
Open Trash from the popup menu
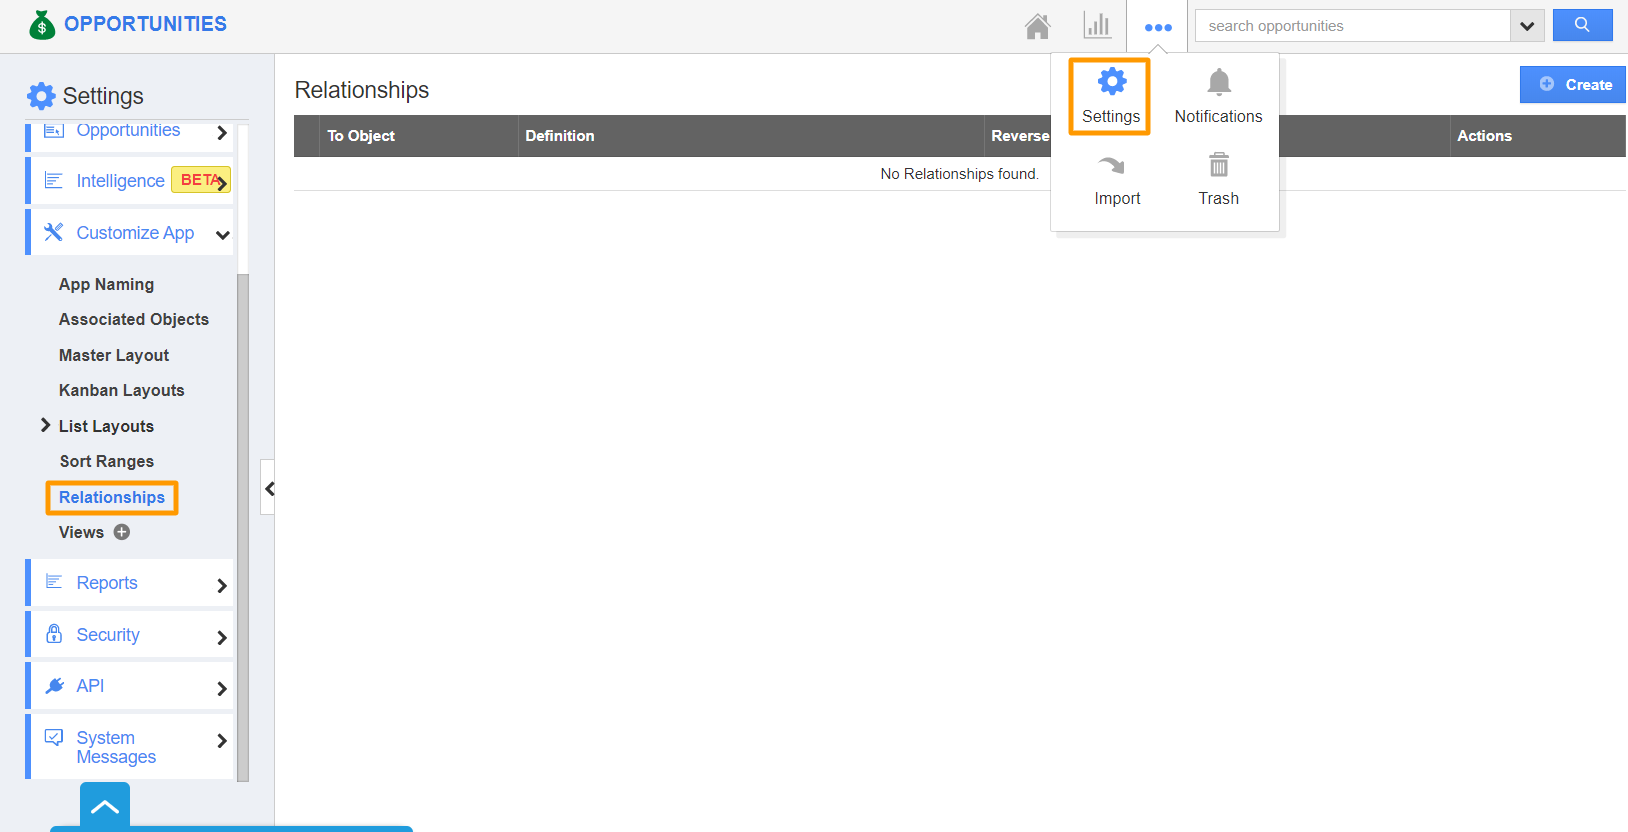1218,180
